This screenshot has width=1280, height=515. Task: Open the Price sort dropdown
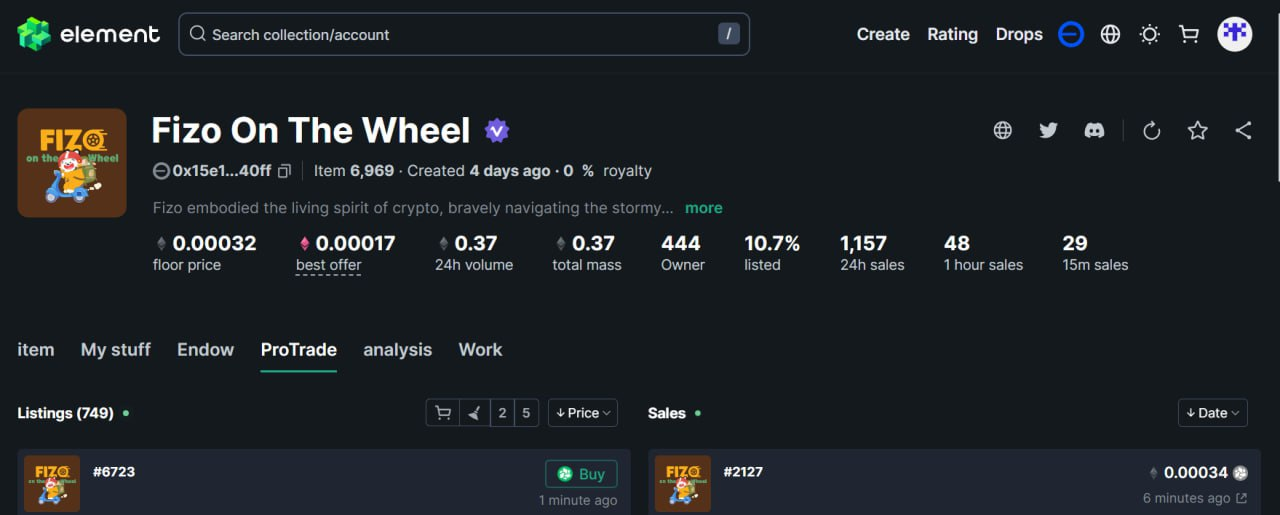coord(583,413)
